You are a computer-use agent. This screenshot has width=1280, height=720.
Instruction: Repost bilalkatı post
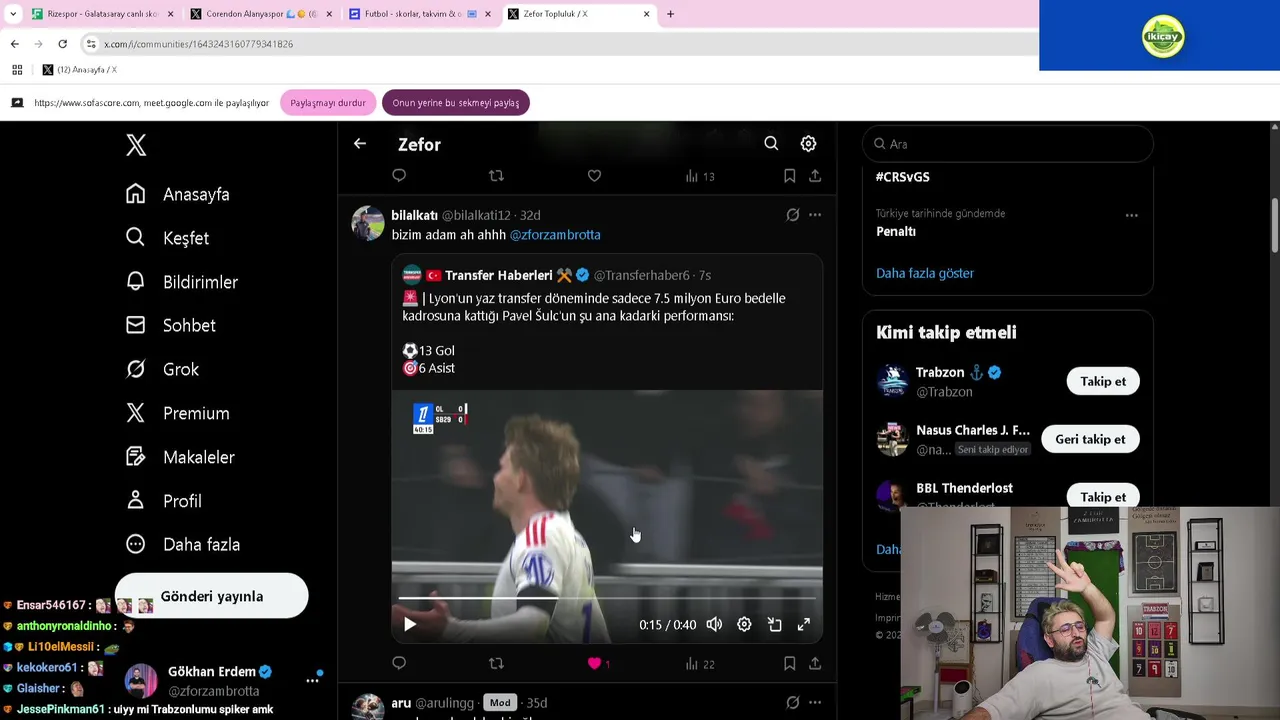point(496,663)
